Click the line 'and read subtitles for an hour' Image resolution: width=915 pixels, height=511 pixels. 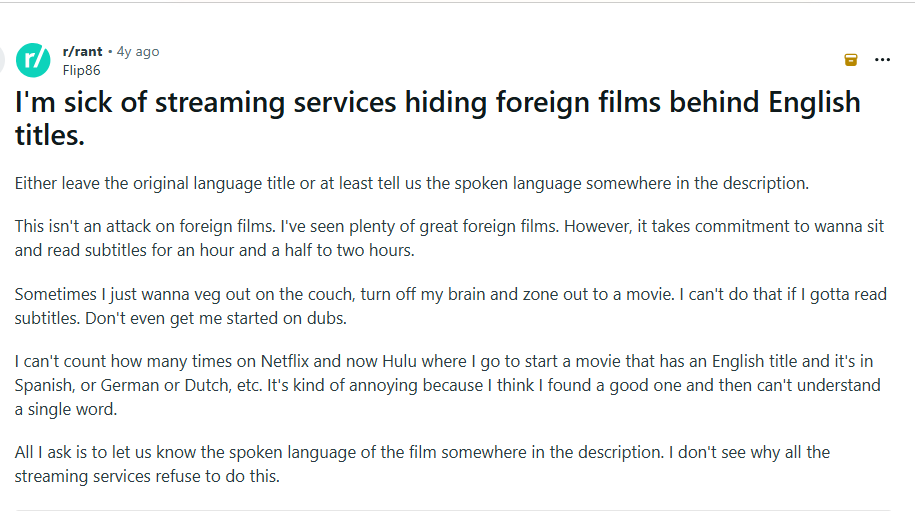214,250
